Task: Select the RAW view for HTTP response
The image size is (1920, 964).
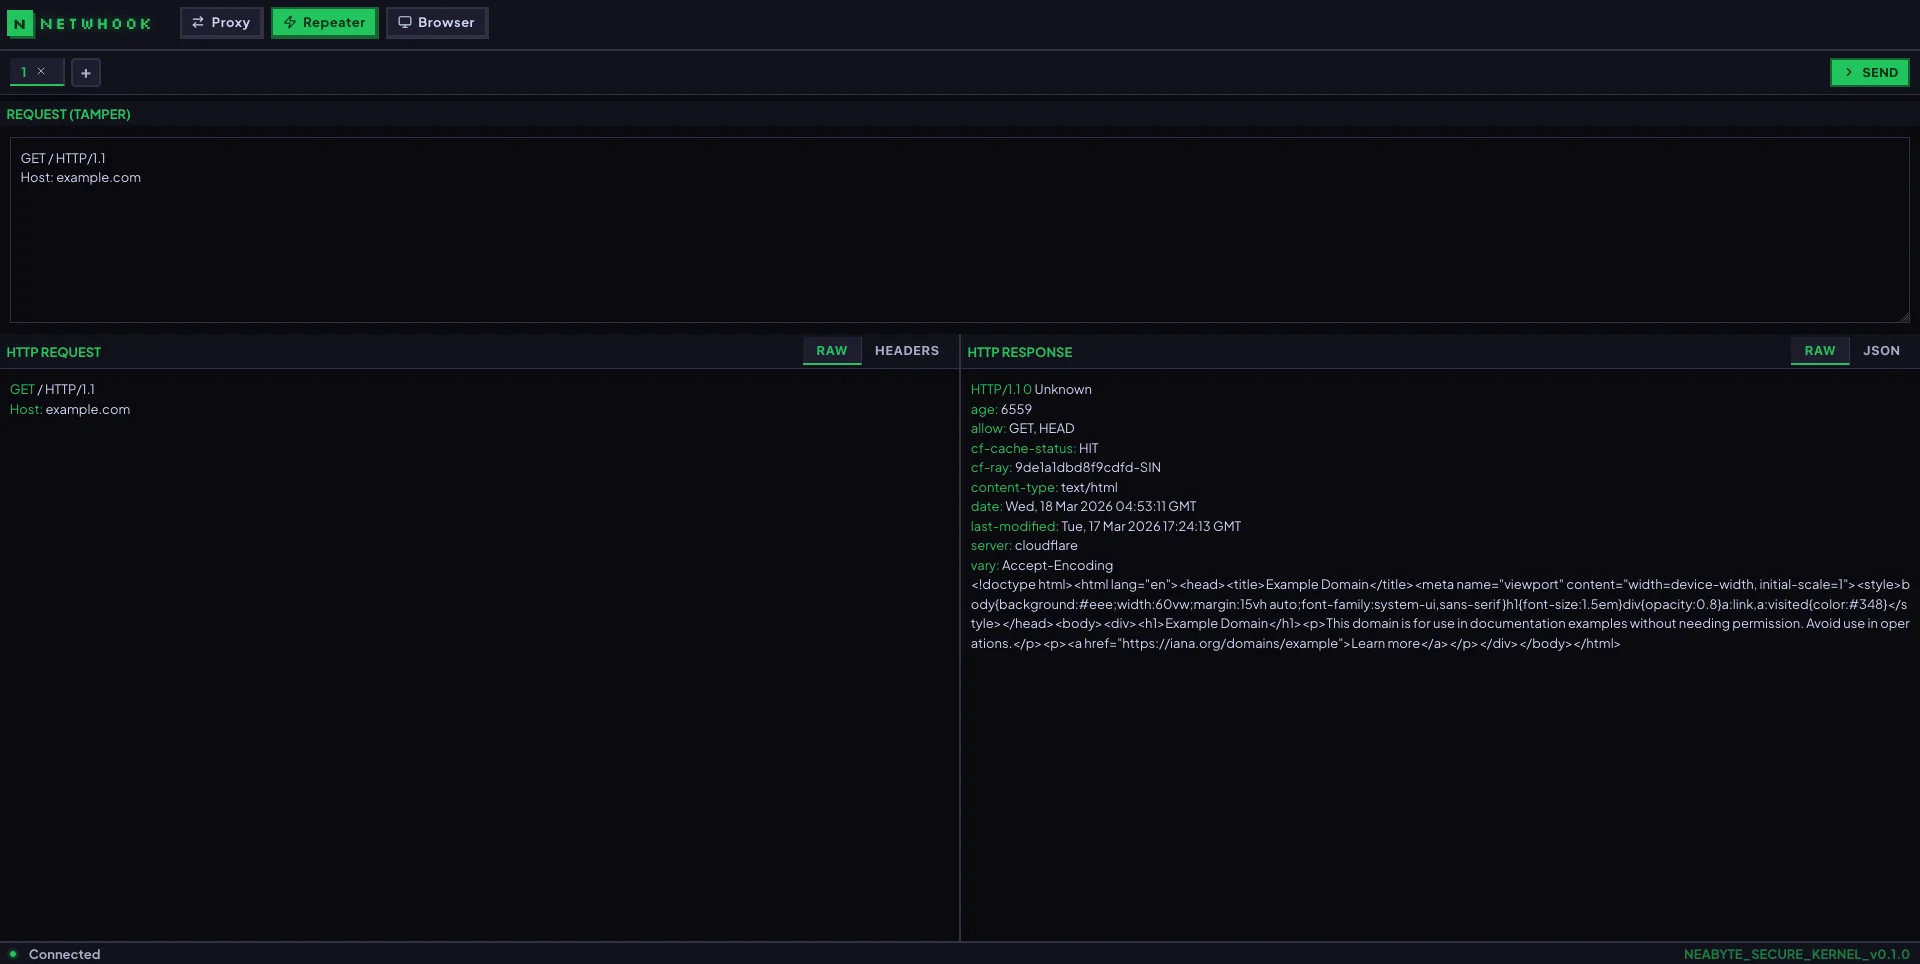Action: click(x=1820, y=351)
